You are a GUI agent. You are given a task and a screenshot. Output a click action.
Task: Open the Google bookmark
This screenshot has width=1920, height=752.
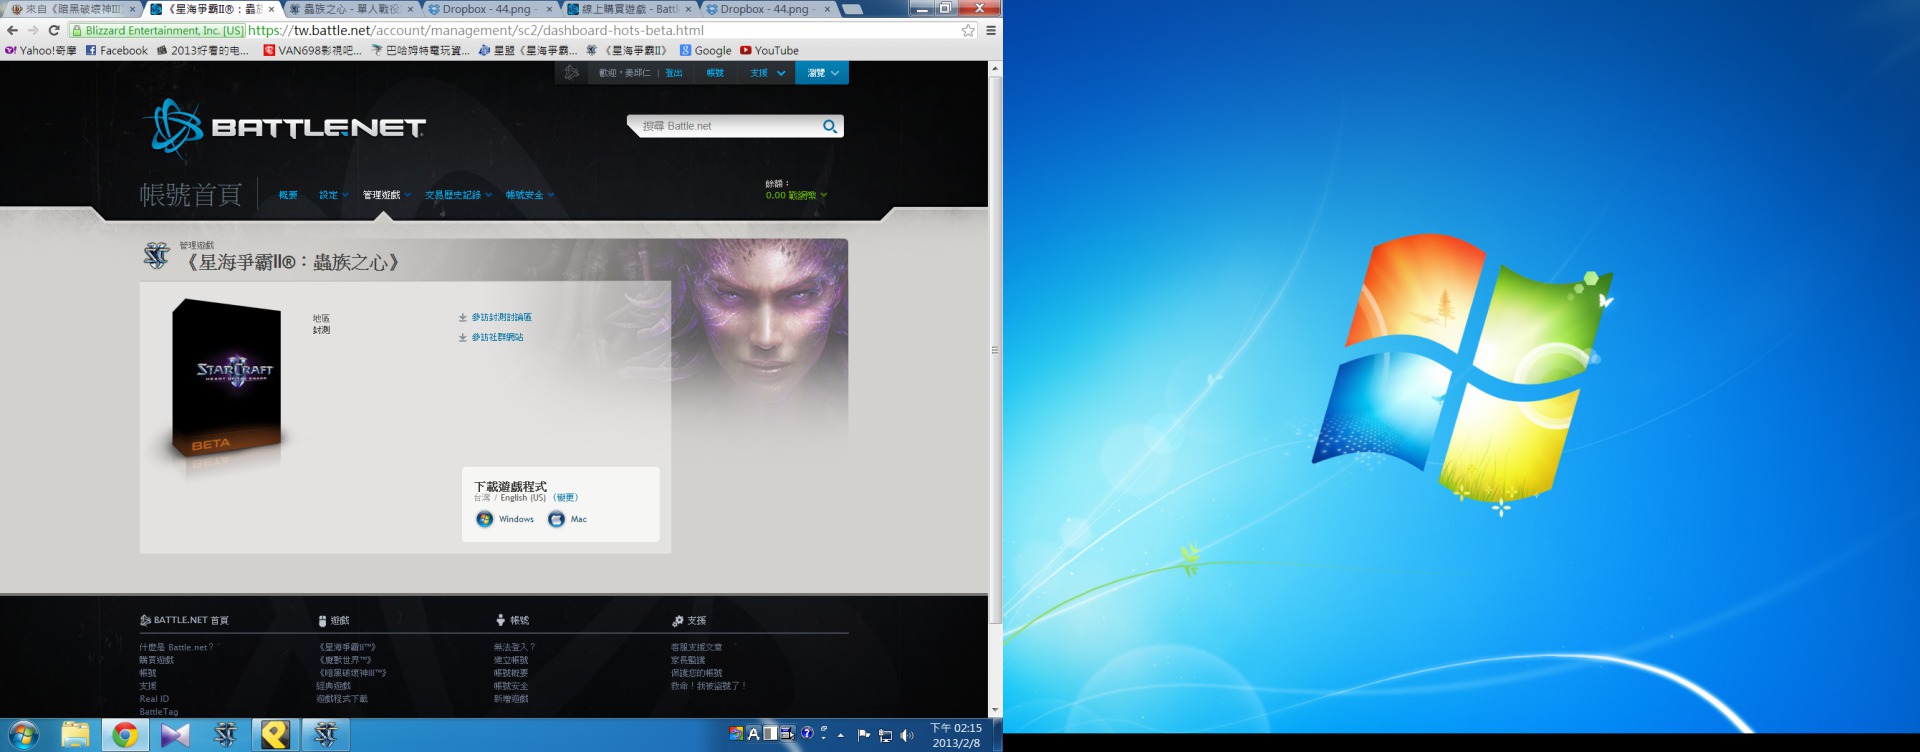click(x=705, y=50)
